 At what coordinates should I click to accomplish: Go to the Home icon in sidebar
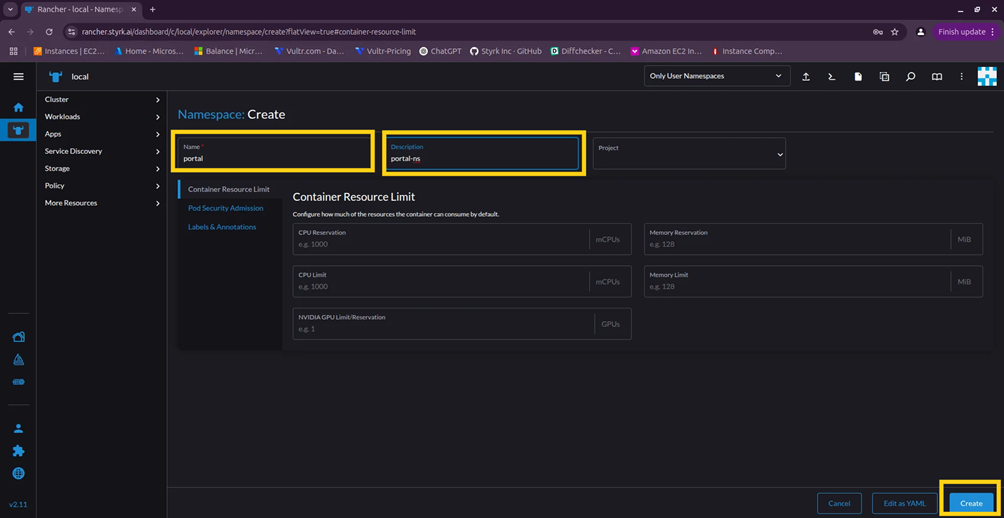tap(19, 108)
